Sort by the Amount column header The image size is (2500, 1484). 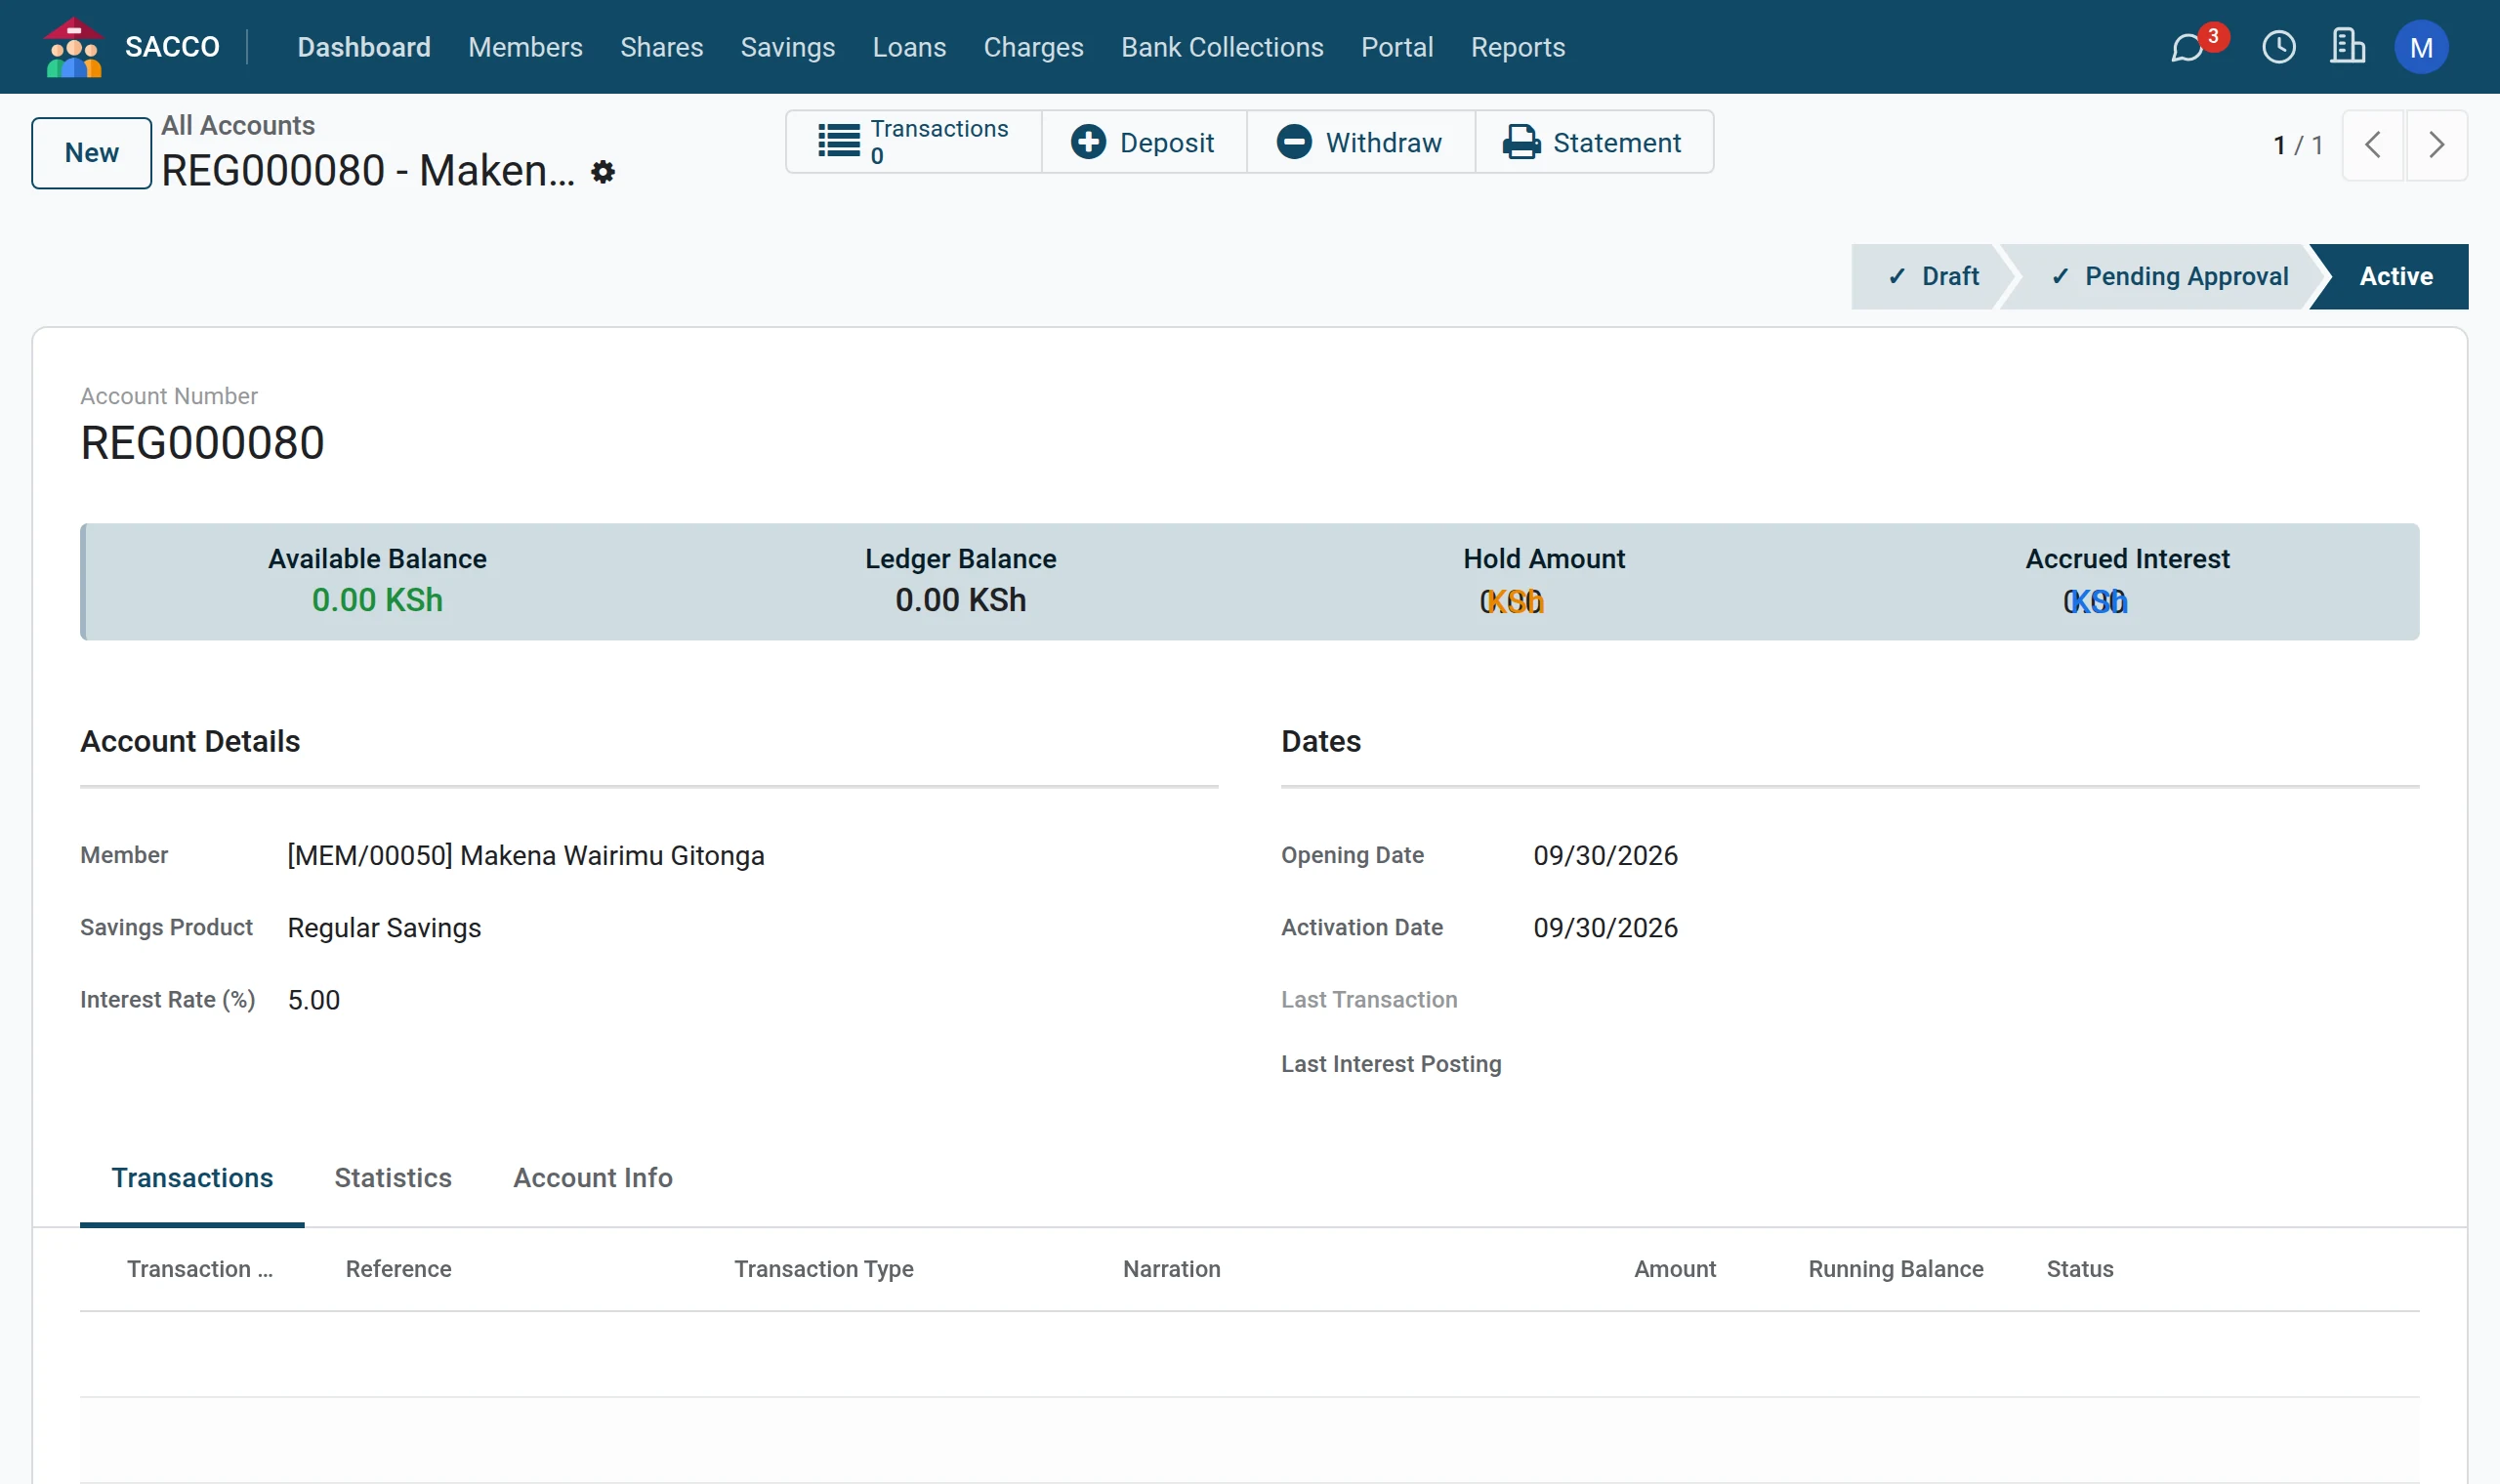click(x=1675, y=1269)
